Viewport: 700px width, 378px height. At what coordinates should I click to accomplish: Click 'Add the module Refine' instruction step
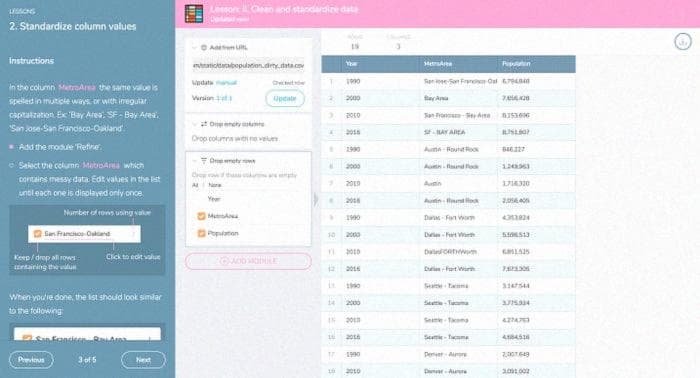click(x=60, y=147)
